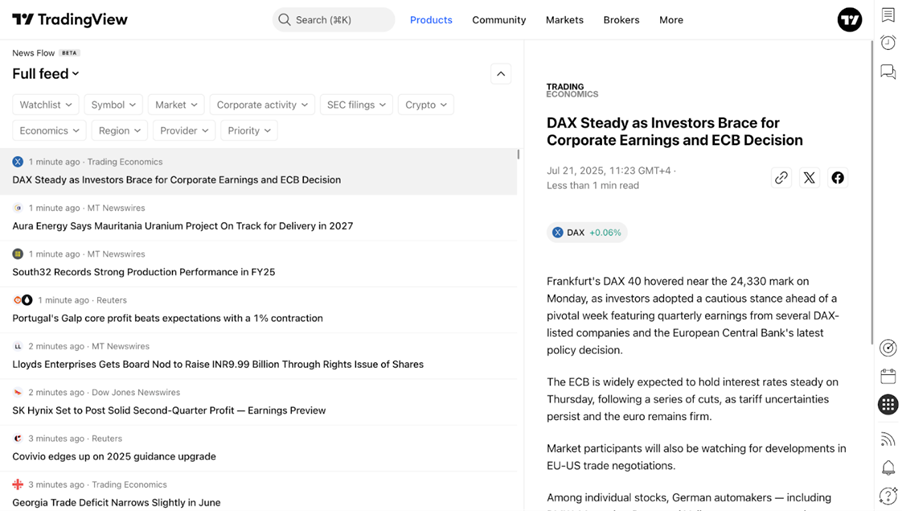Click the 'News Flow' label
The image size is (902, 511).
coord(33,53)
